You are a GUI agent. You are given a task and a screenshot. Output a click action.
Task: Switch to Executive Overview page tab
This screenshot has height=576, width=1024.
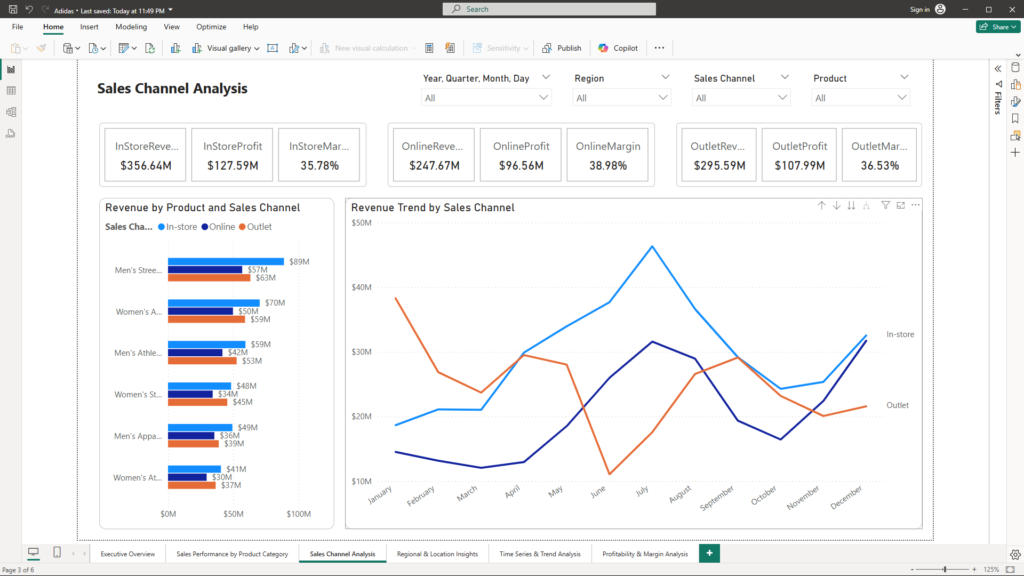[x=128, y=553]
